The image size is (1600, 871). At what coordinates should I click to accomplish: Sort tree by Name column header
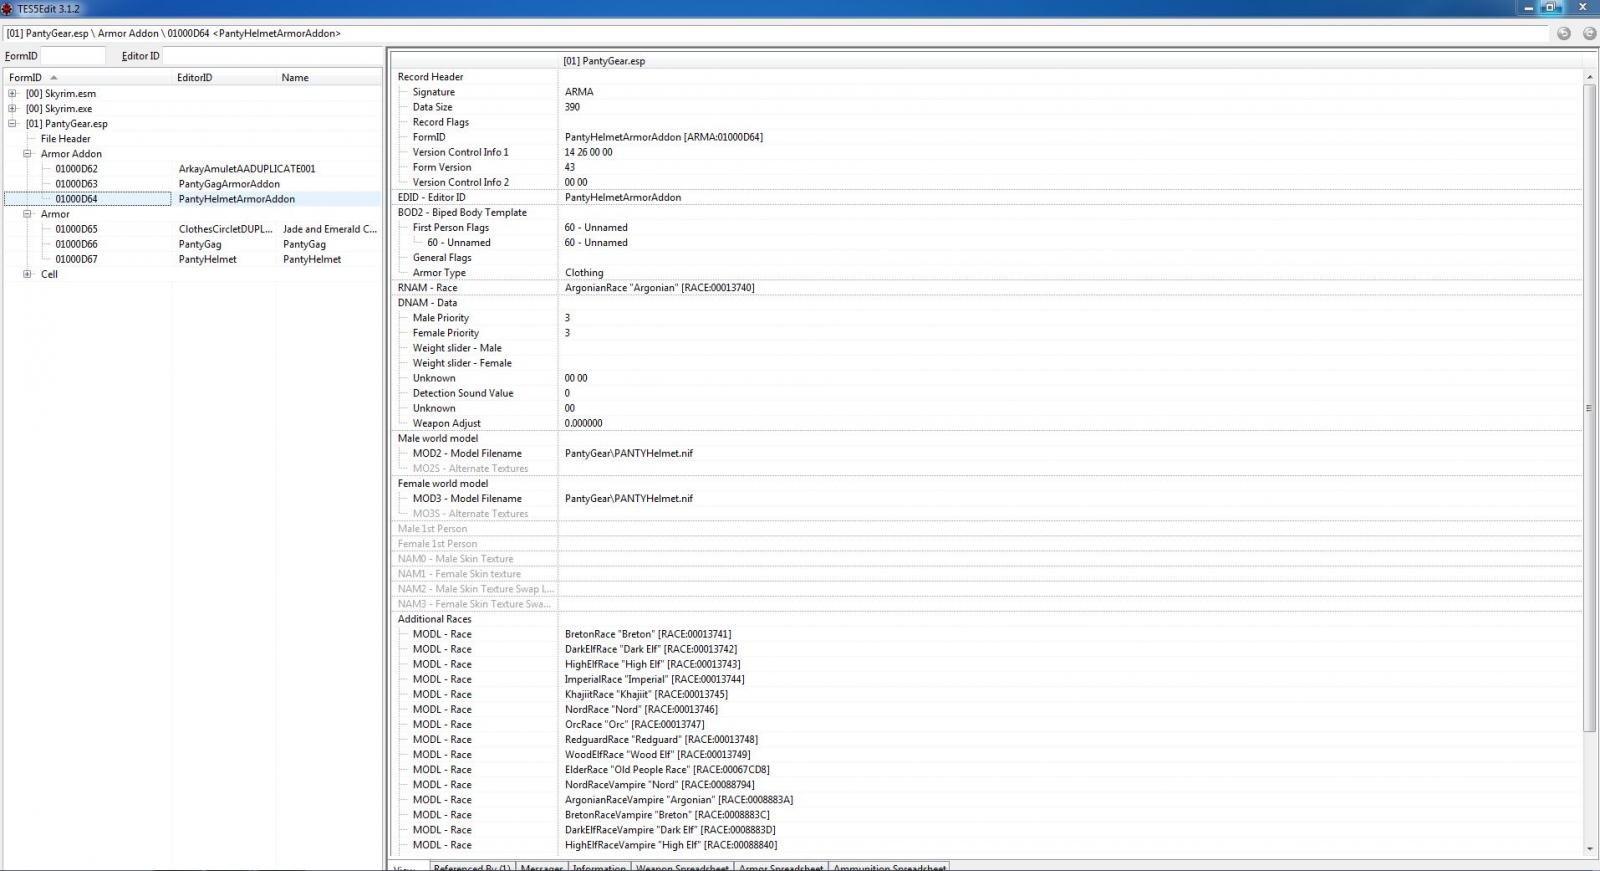(x=328, y=77)
